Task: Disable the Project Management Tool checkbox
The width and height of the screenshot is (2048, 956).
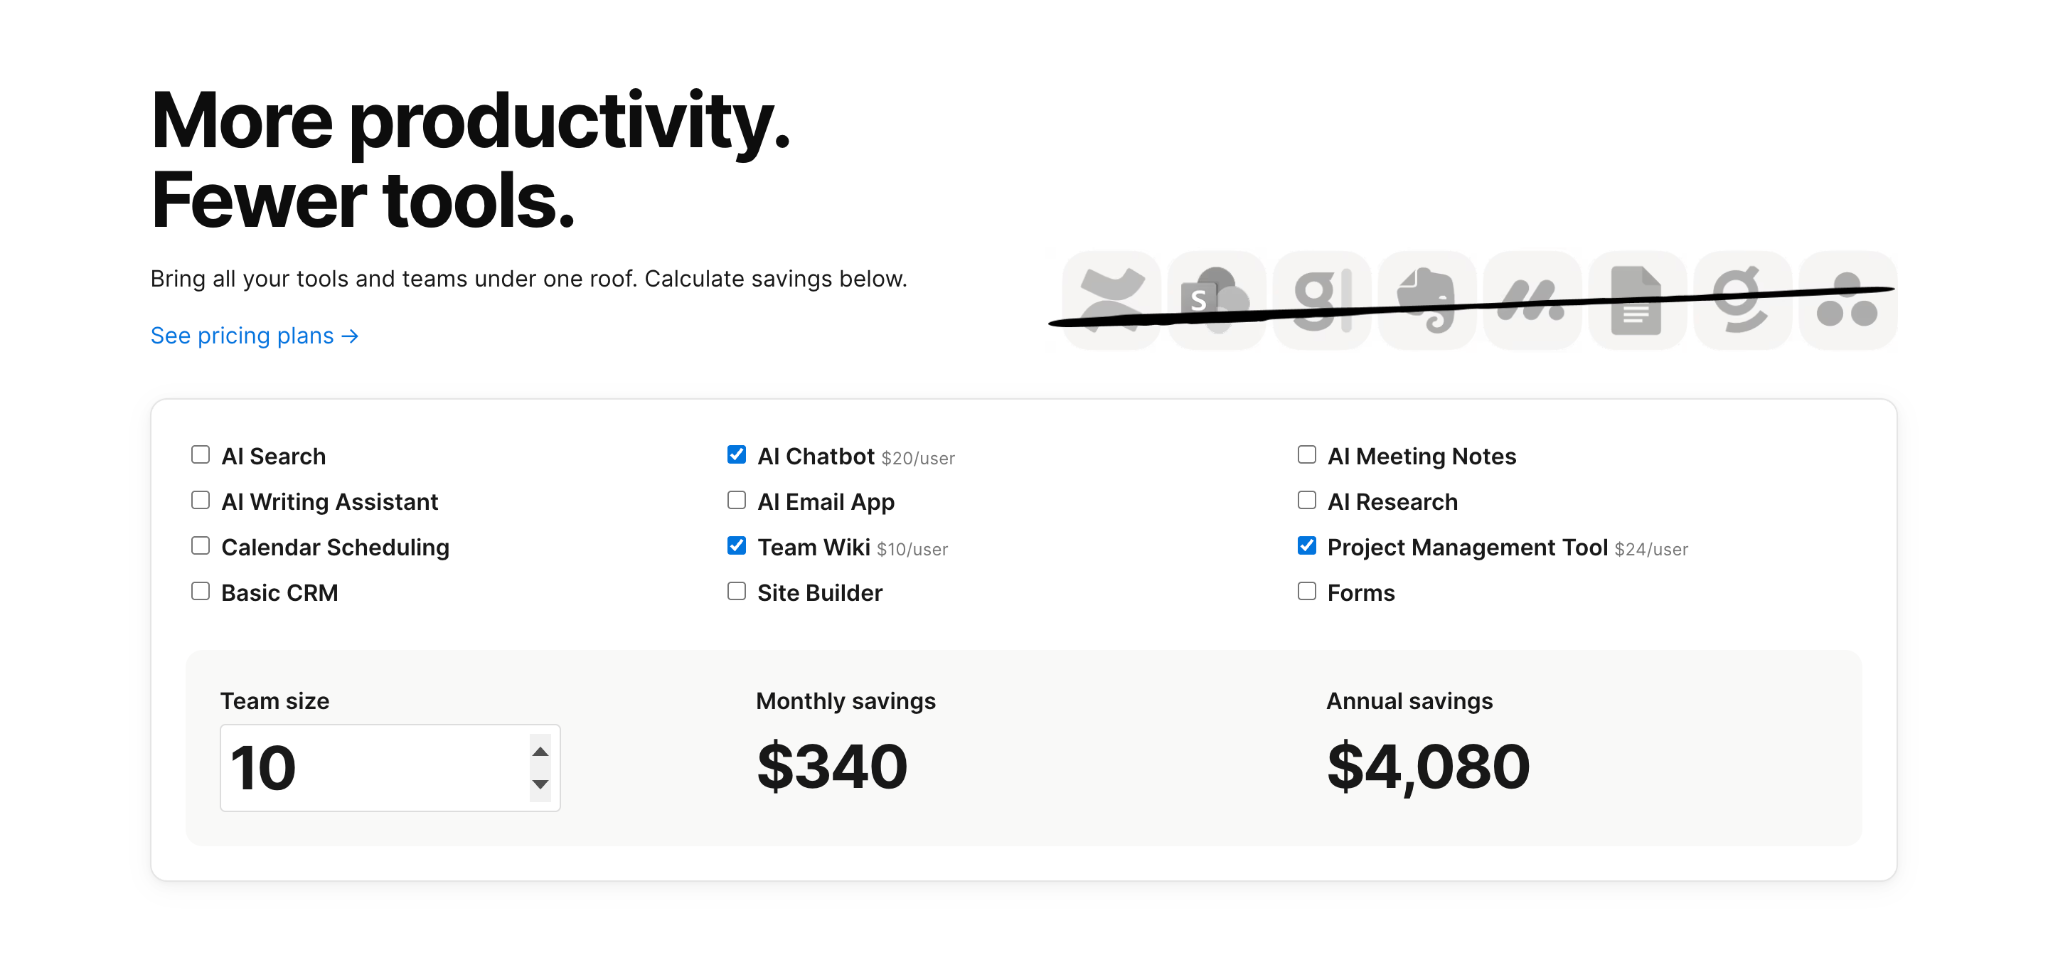Action: (x=1307, y=546)
